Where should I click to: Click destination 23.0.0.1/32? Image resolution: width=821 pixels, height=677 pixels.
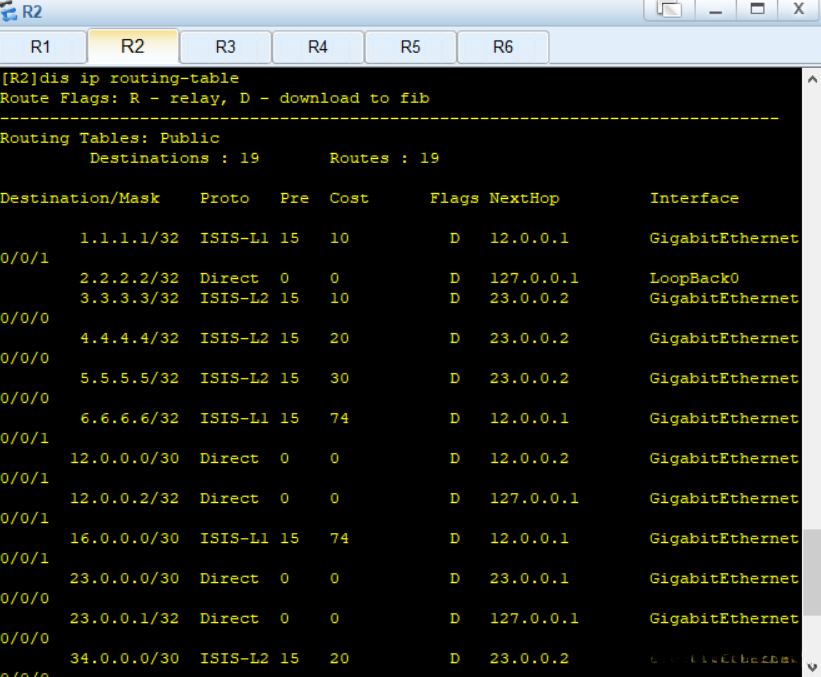(125, 619)
